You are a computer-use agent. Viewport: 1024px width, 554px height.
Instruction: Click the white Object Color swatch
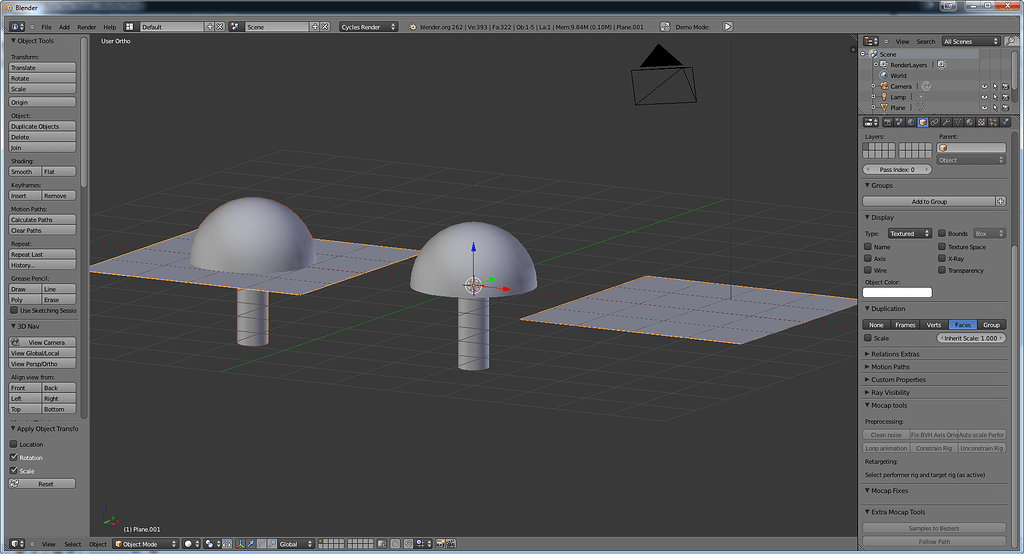(x=897, y=292)
